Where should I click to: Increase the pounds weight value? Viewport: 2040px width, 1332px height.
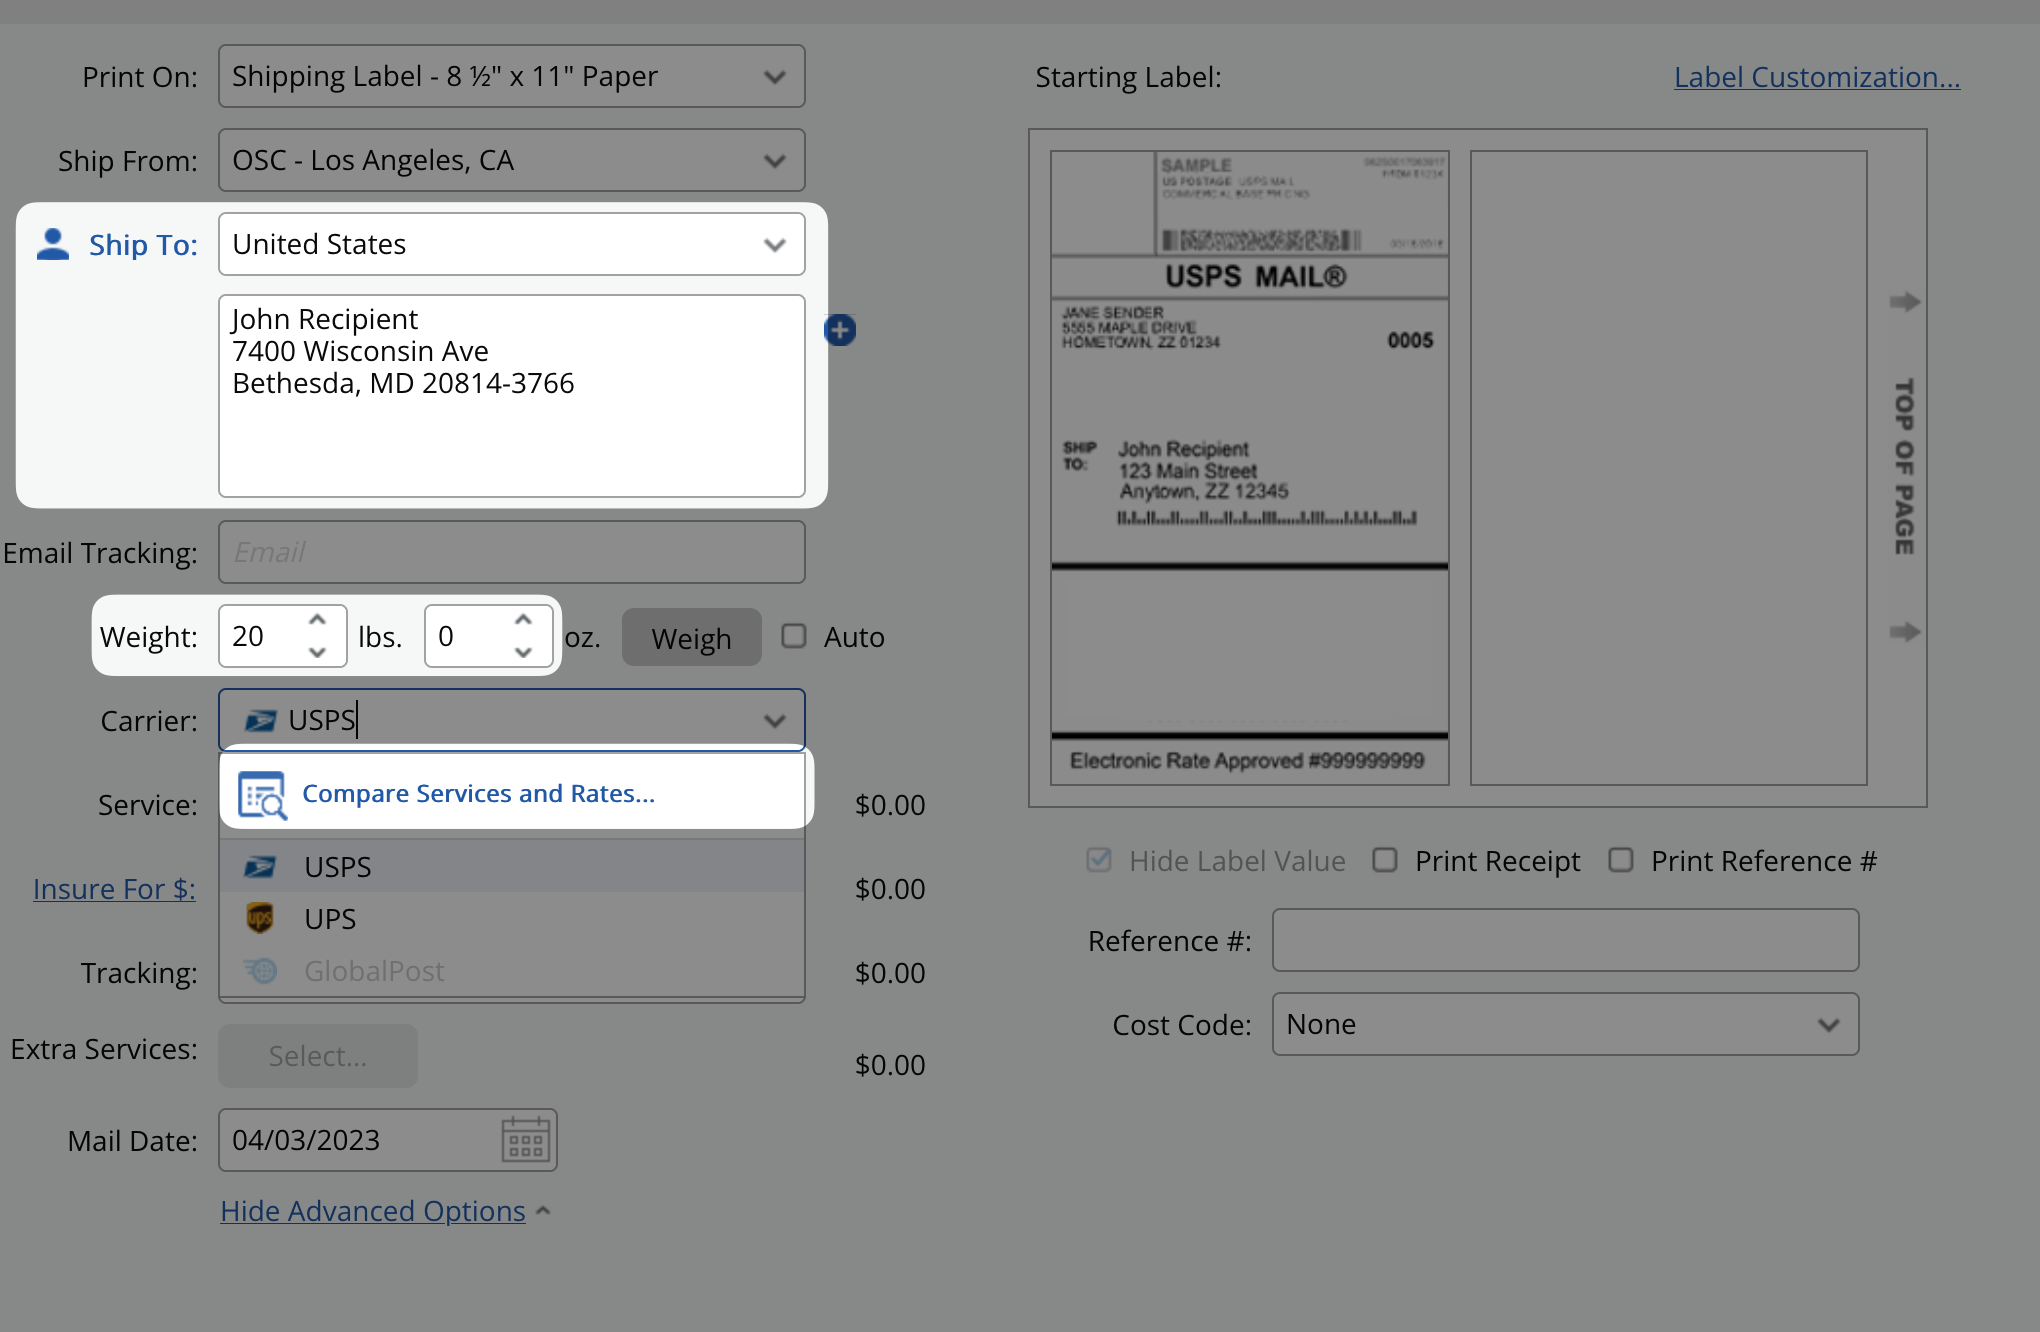point(317,620)
